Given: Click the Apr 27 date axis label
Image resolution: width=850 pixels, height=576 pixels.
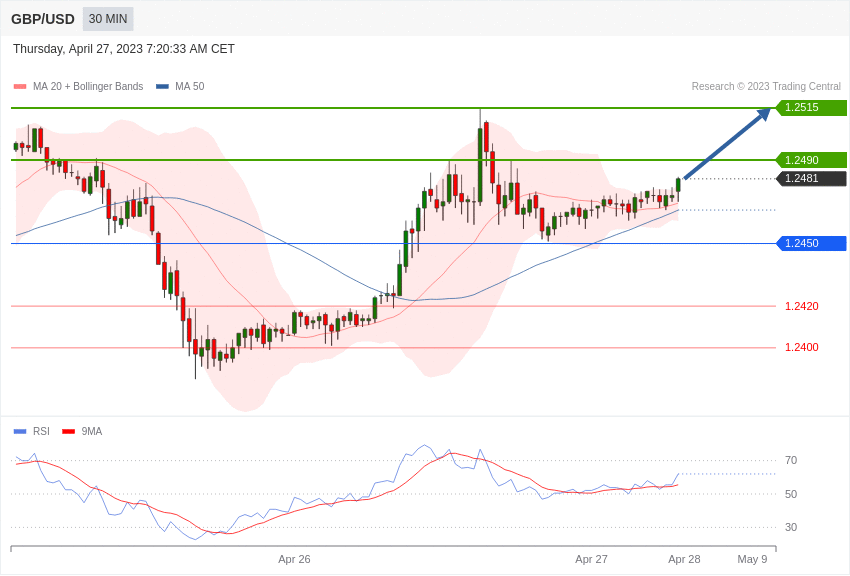Looking at the screenshot, I should [x=591, y=559].
